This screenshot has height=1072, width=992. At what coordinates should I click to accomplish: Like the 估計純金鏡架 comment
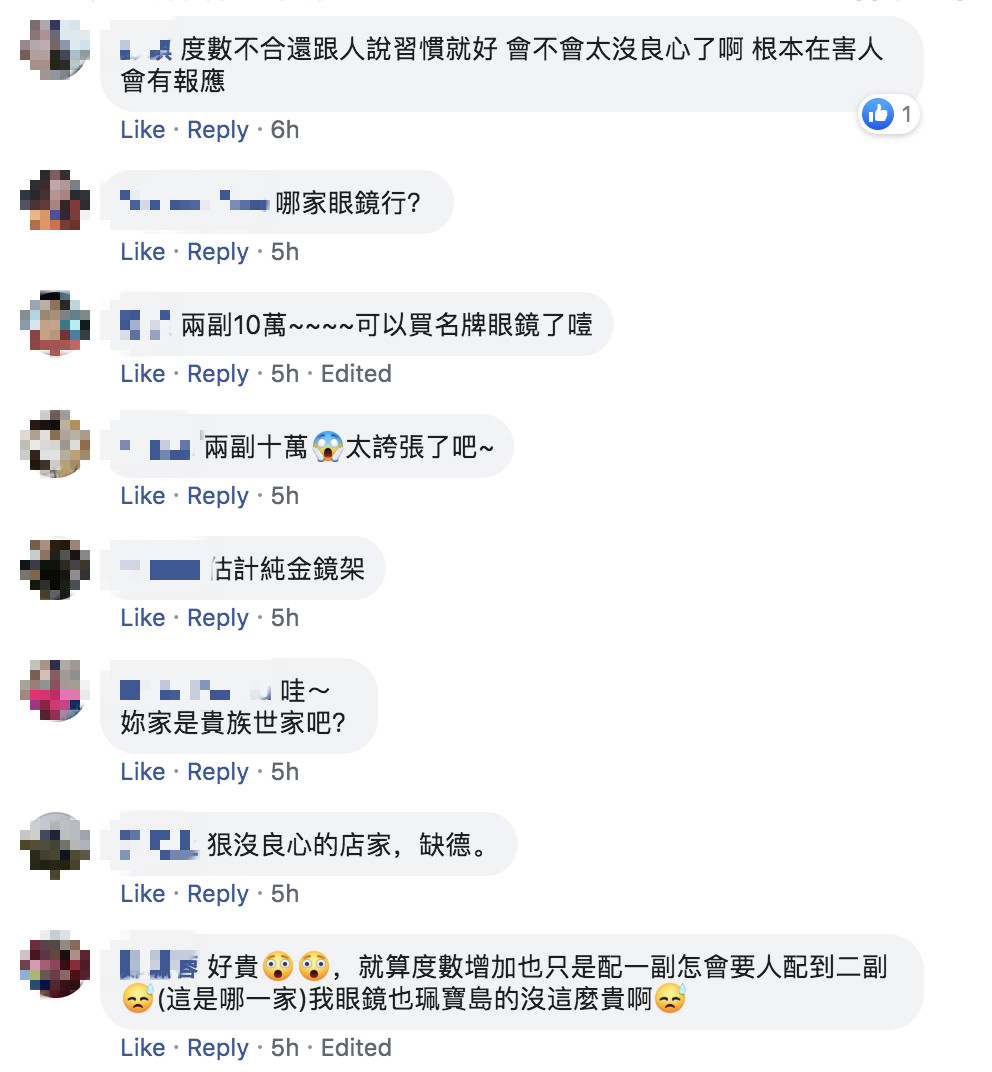pos(143,617)
